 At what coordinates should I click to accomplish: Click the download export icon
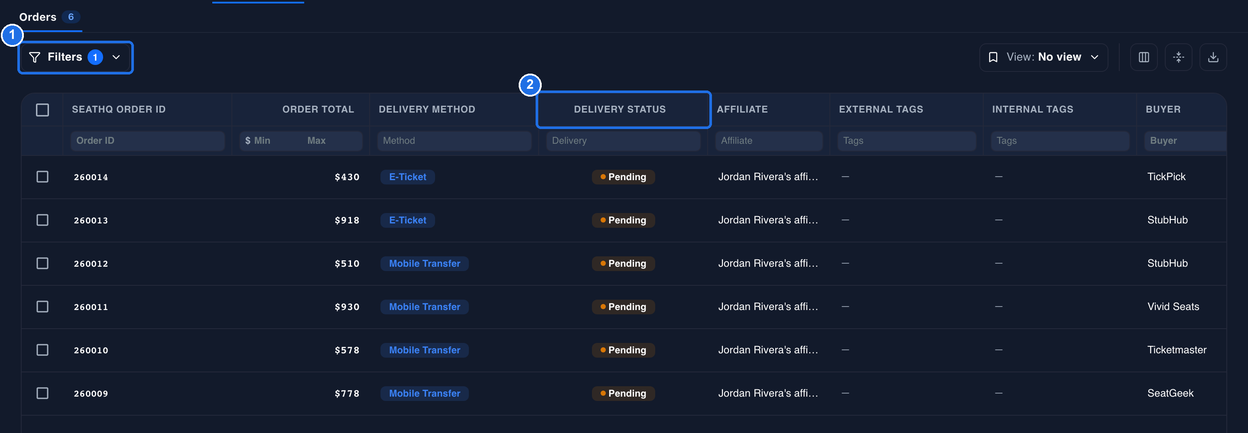click(x=1213, y=57)
